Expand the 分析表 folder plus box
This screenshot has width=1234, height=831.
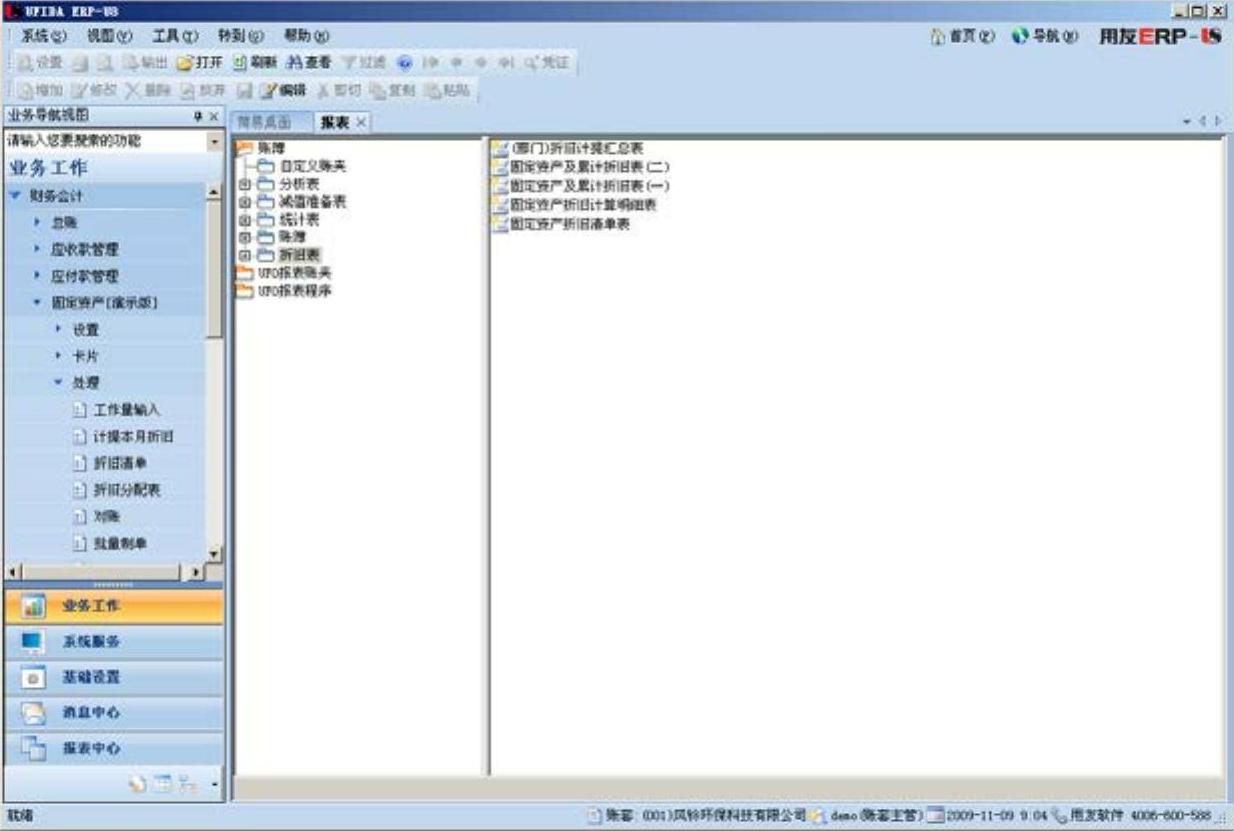click(x=243, y=185)
